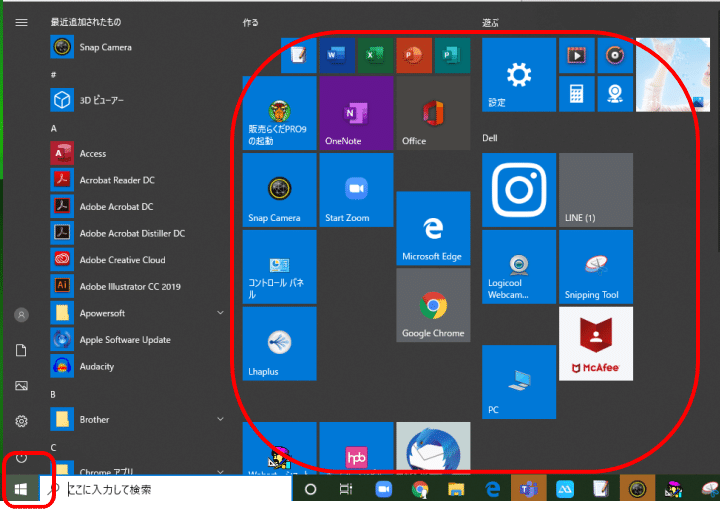The image size is (720, 509).
Task: Open the Movies & TV tile
Action: coord(576,56)
